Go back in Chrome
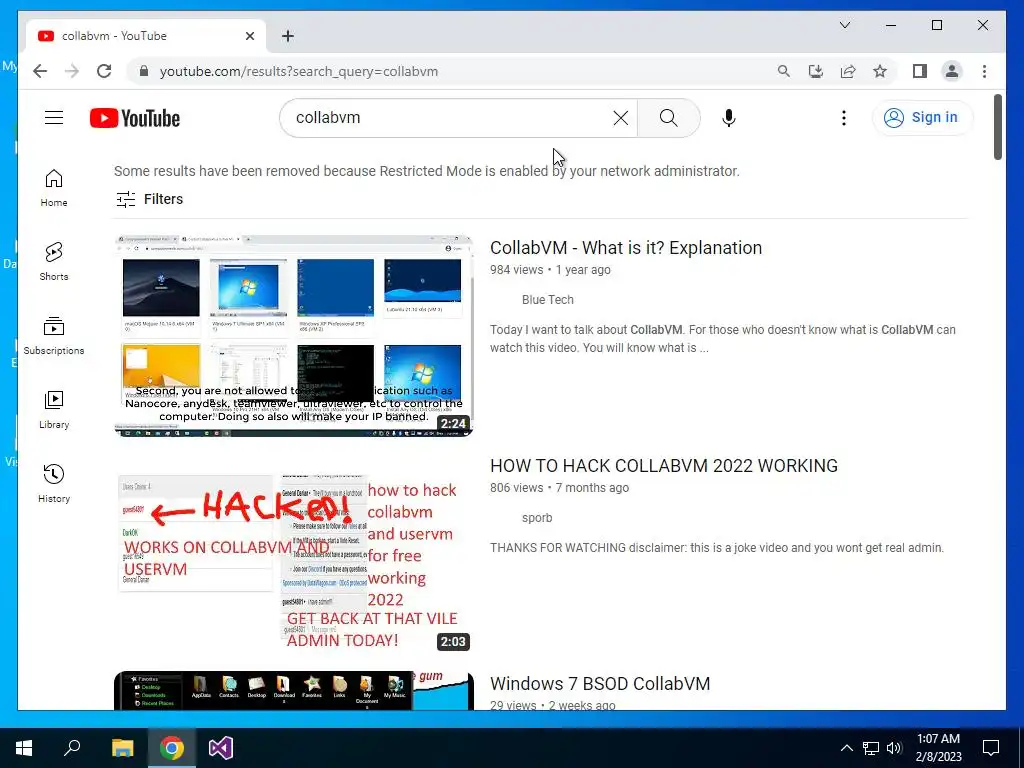The image size is (1024, 768). 40,71
